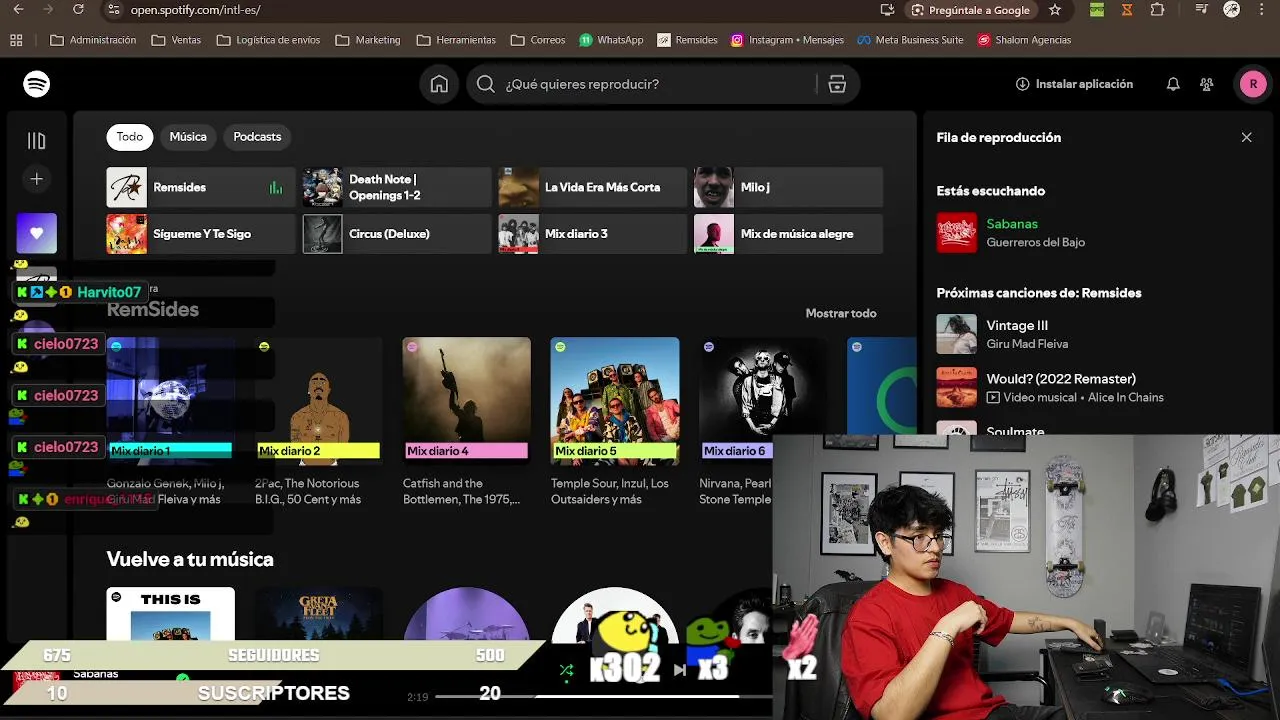The width and height of the screenshot is (1280, 720).
Task: Expand the Administración bookmarks folder
Action: (x=93, y=40)
